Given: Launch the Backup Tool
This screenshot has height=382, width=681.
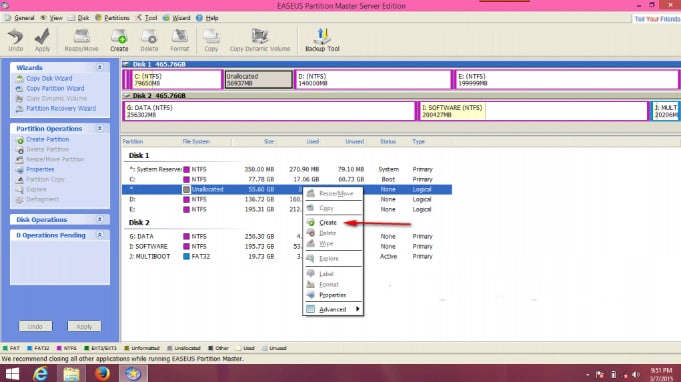Looking at the screenshot, I should (322, 40).
